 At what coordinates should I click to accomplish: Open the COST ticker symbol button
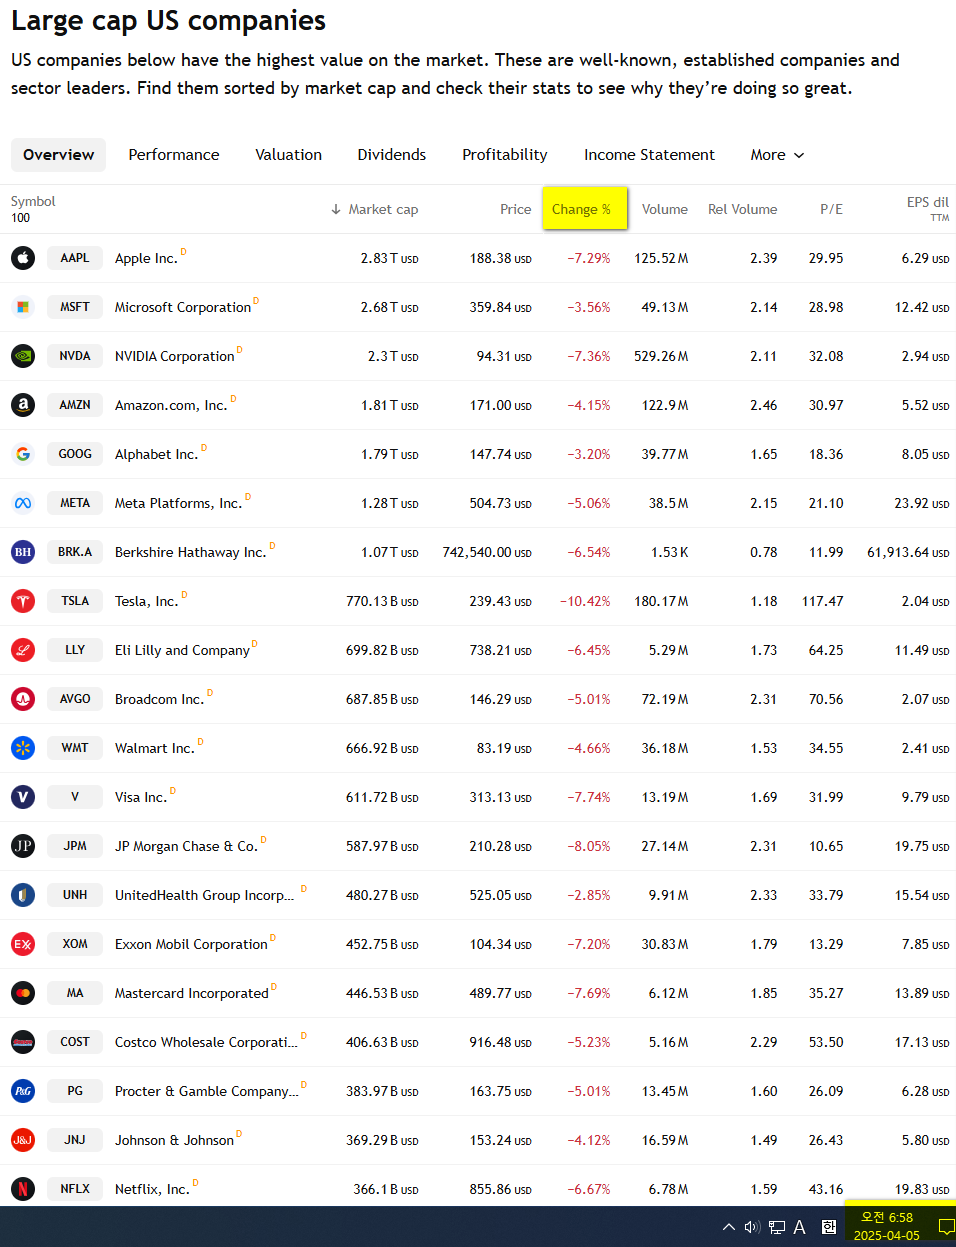(x=75, y=1042)
